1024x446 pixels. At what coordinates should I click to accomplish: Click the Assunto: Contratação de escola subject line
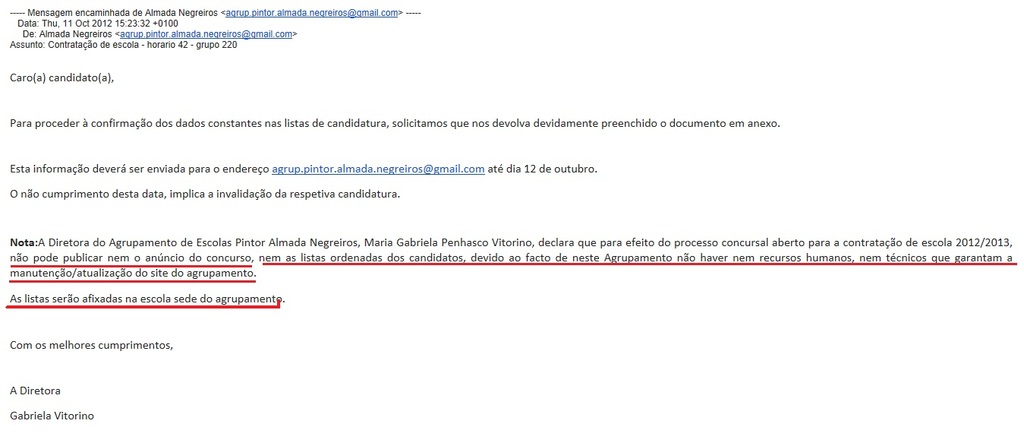(123, 46)
